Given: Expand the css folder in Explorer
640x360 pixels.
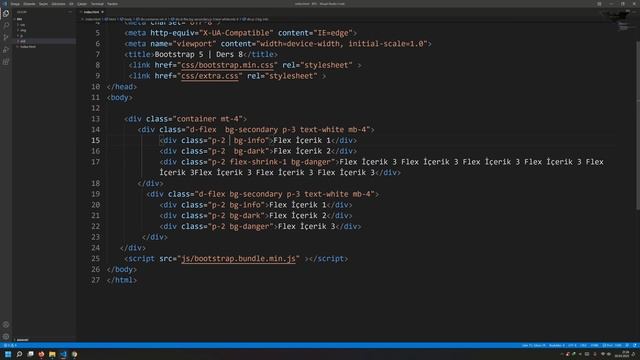Looking at the screenshot, I should [x=22, y=24].
